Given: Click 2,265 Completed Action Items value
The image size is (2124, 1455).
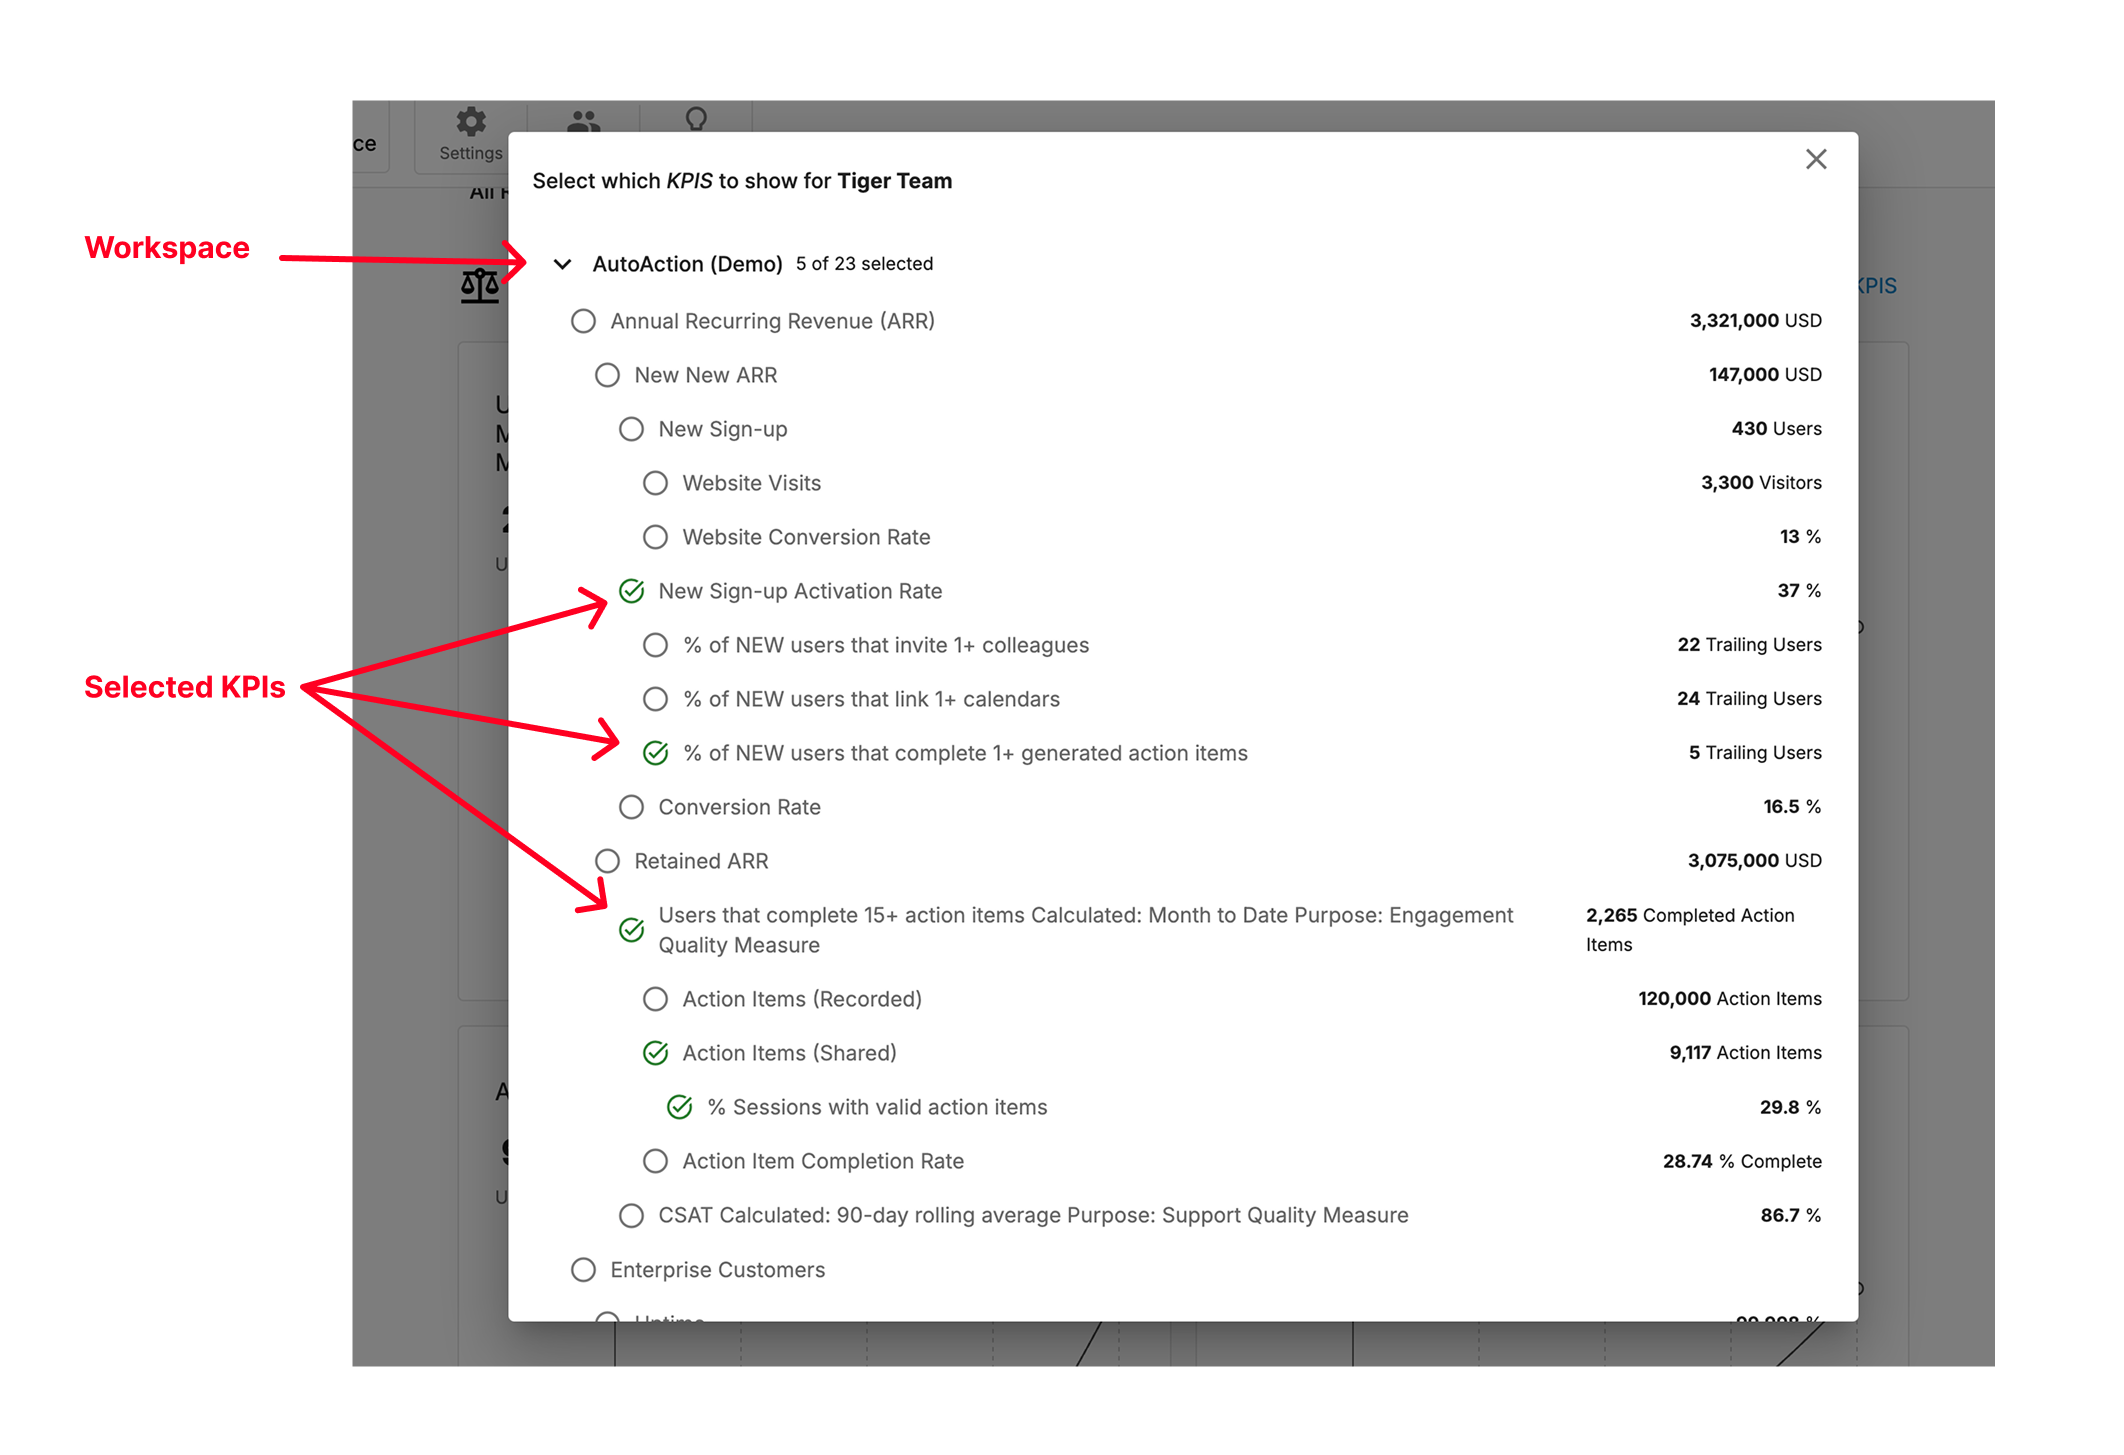Looking at the screenshot, I should point(1690,930).
